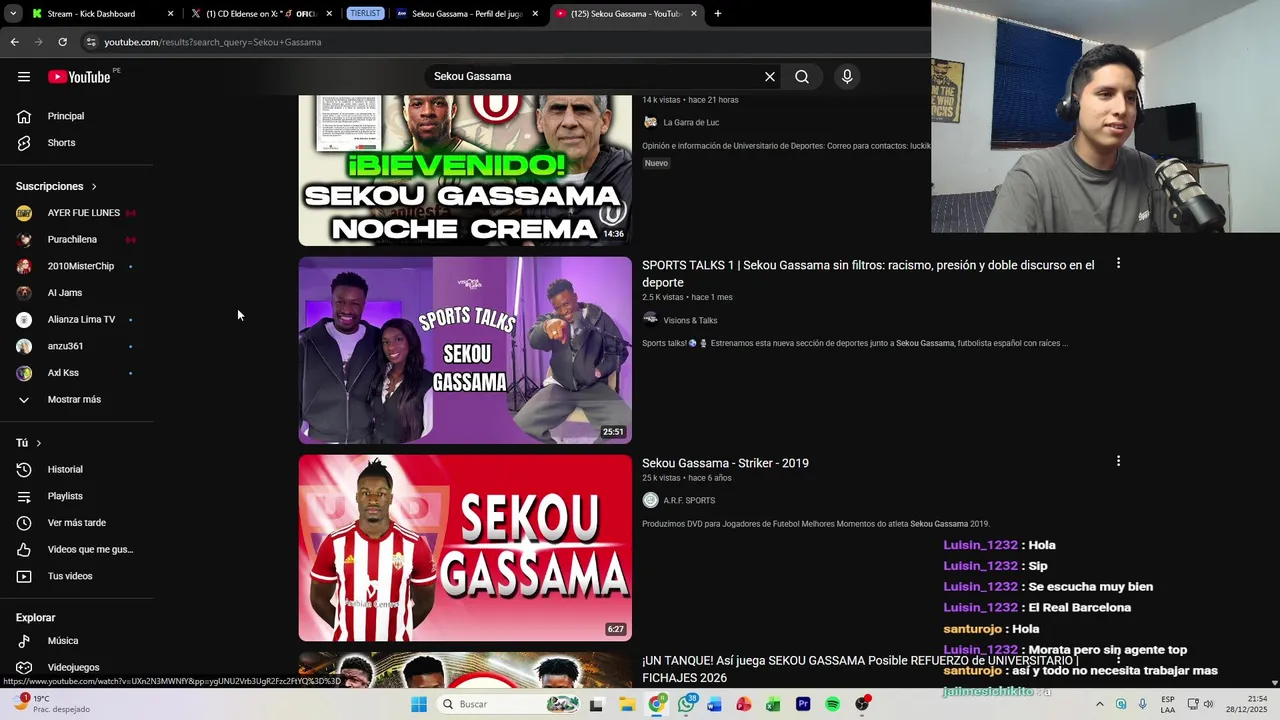This screenshot has width=1280, height=720.
Task: Click the browser address bar URL
Action: [213, 42]
